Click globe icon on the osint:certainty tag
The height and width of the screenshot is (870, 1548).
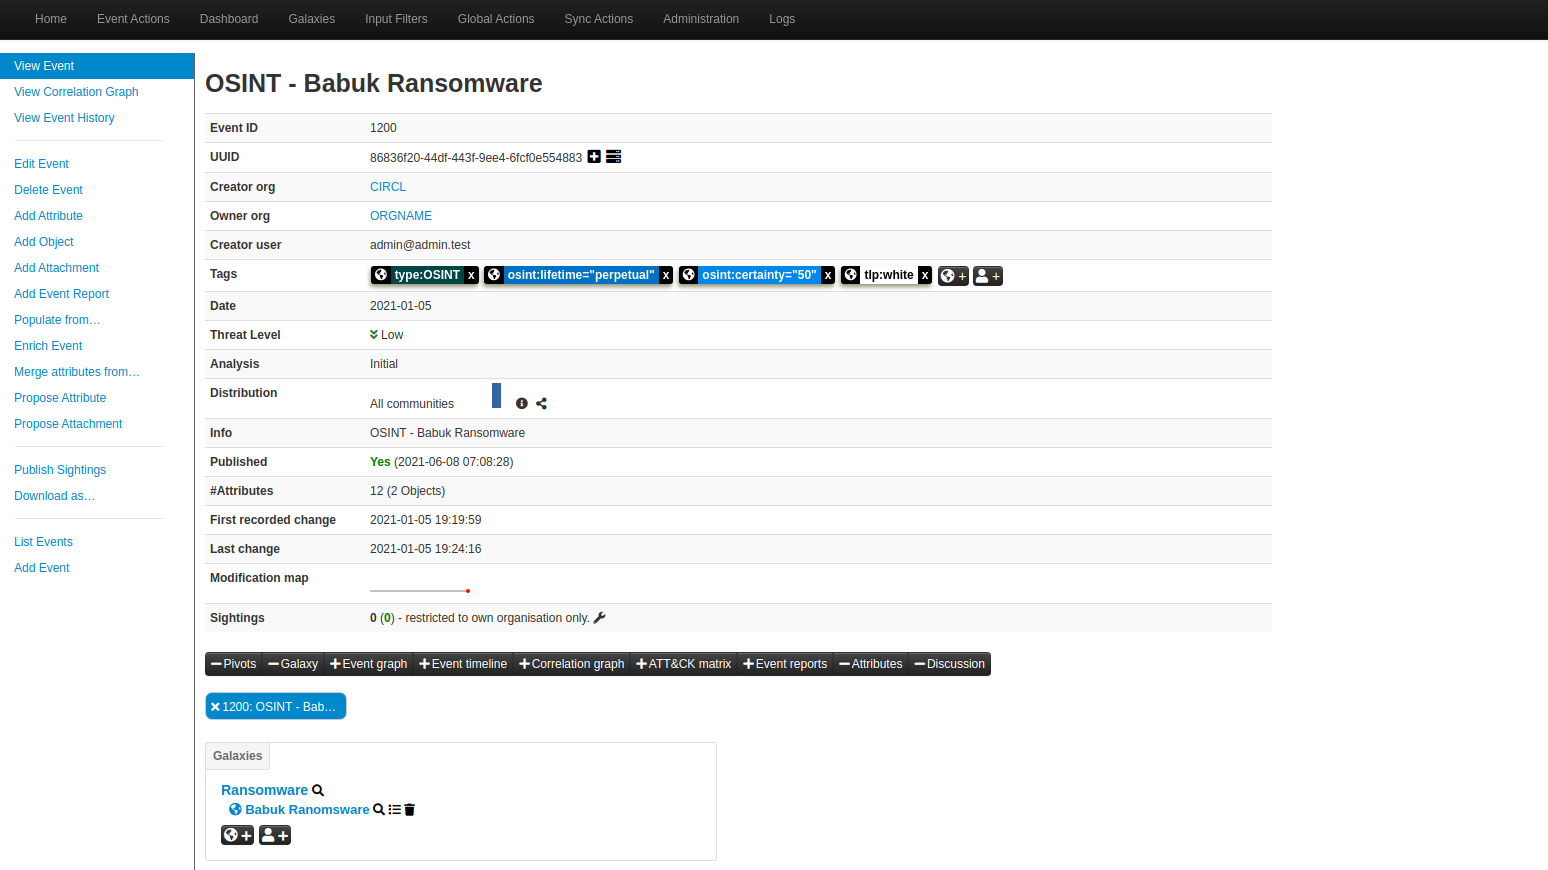[689, 275]
